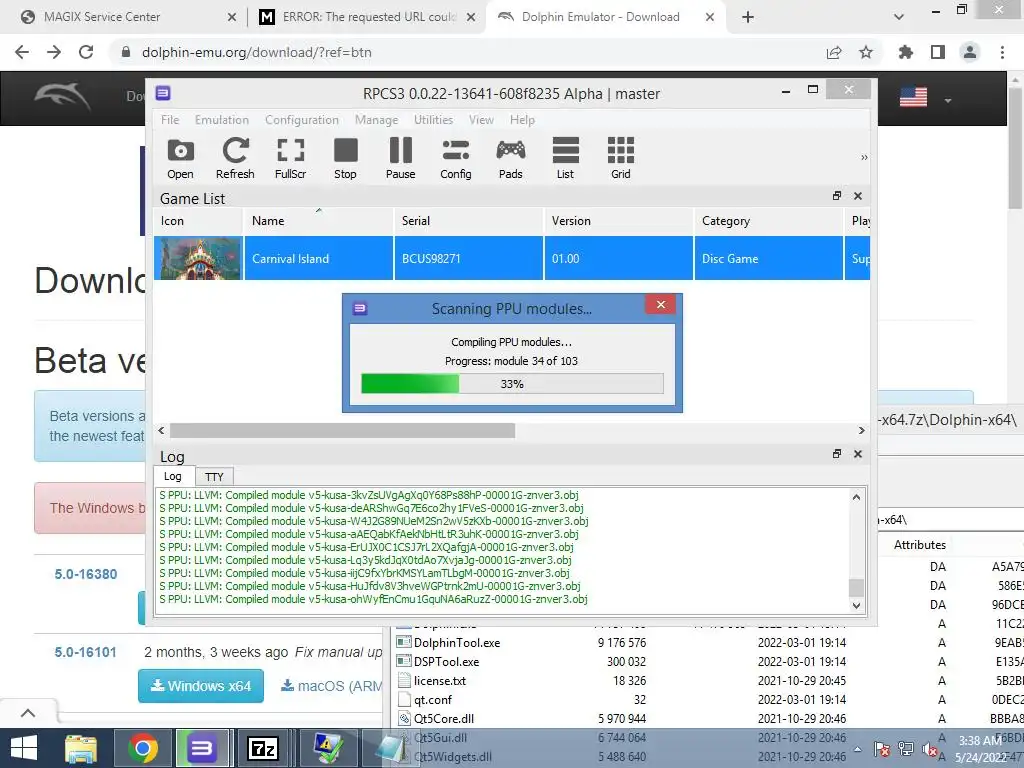The height and width of the screenshot is (768, 1024).
Task: Open the 5.0-16101 version link
Action: click(86, 652)
